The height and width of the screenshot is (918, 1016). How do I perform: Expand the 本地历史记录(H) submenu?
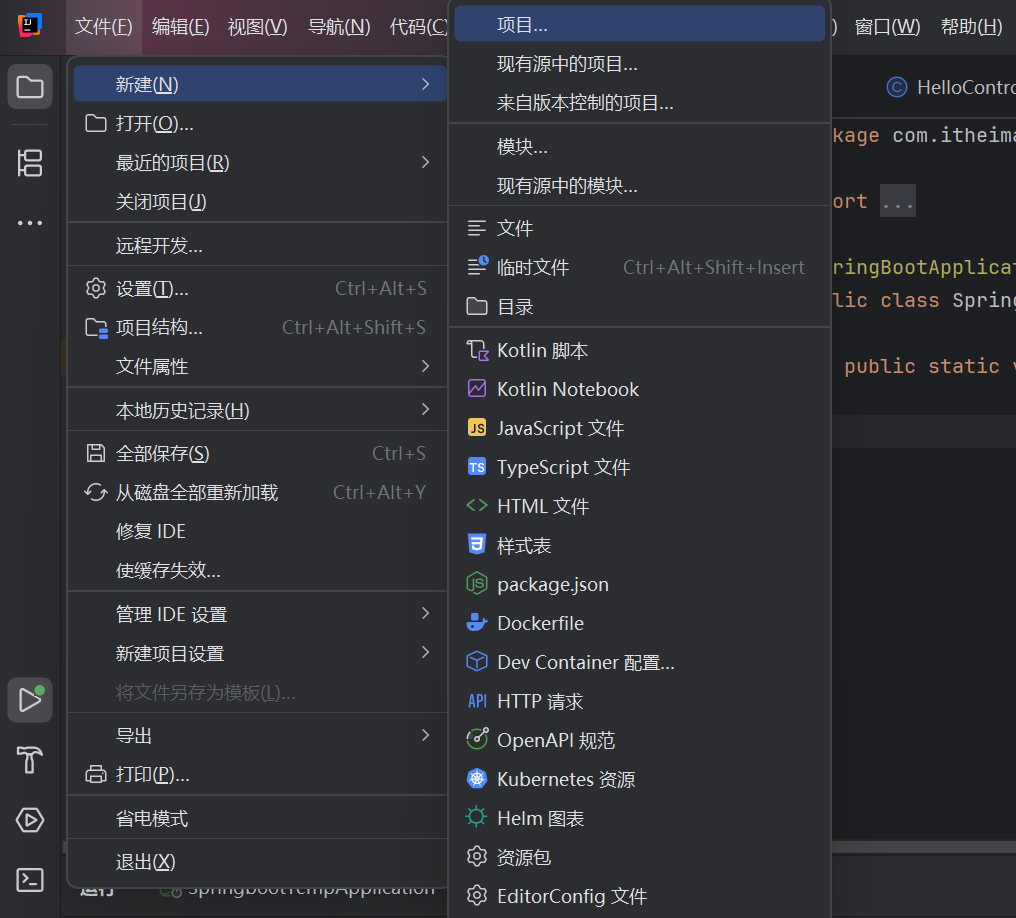click(425, 409)
